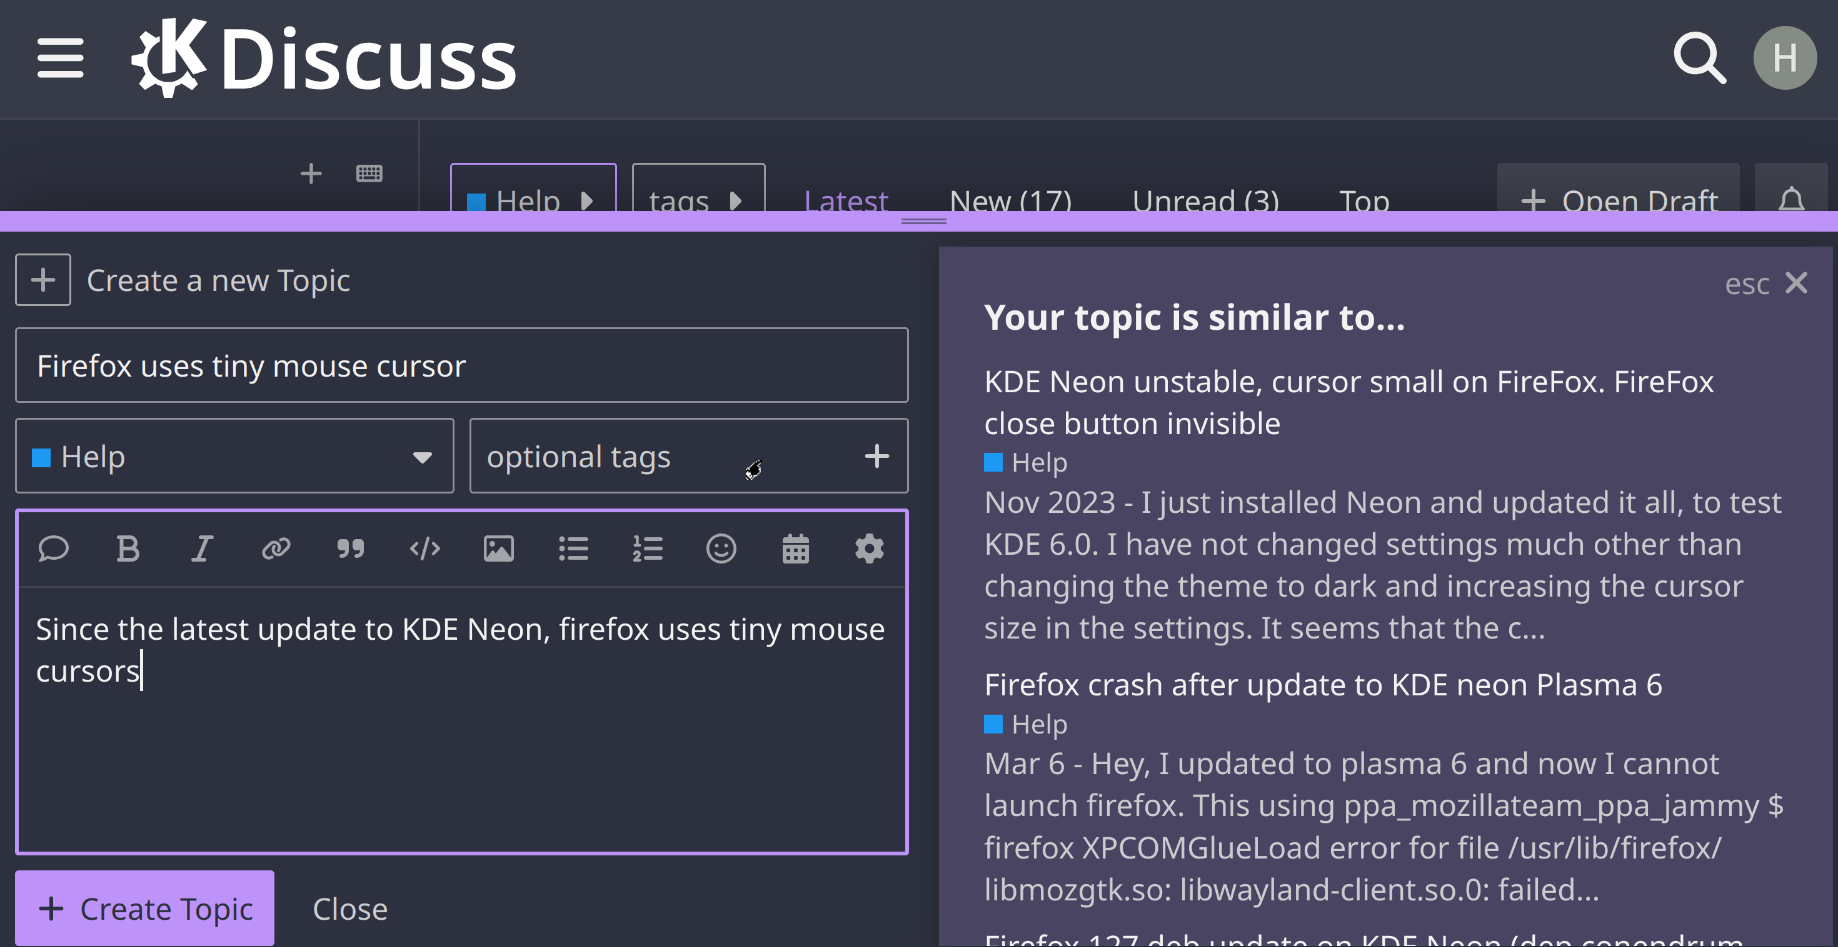Open the optional tags dropdown

pyautogui.click(x=689, y=456)
